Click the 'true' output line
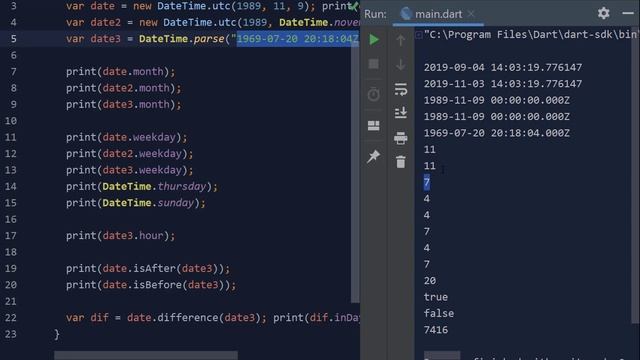The height and width of the screenshot is (360, 640). (x=436, y=297)
